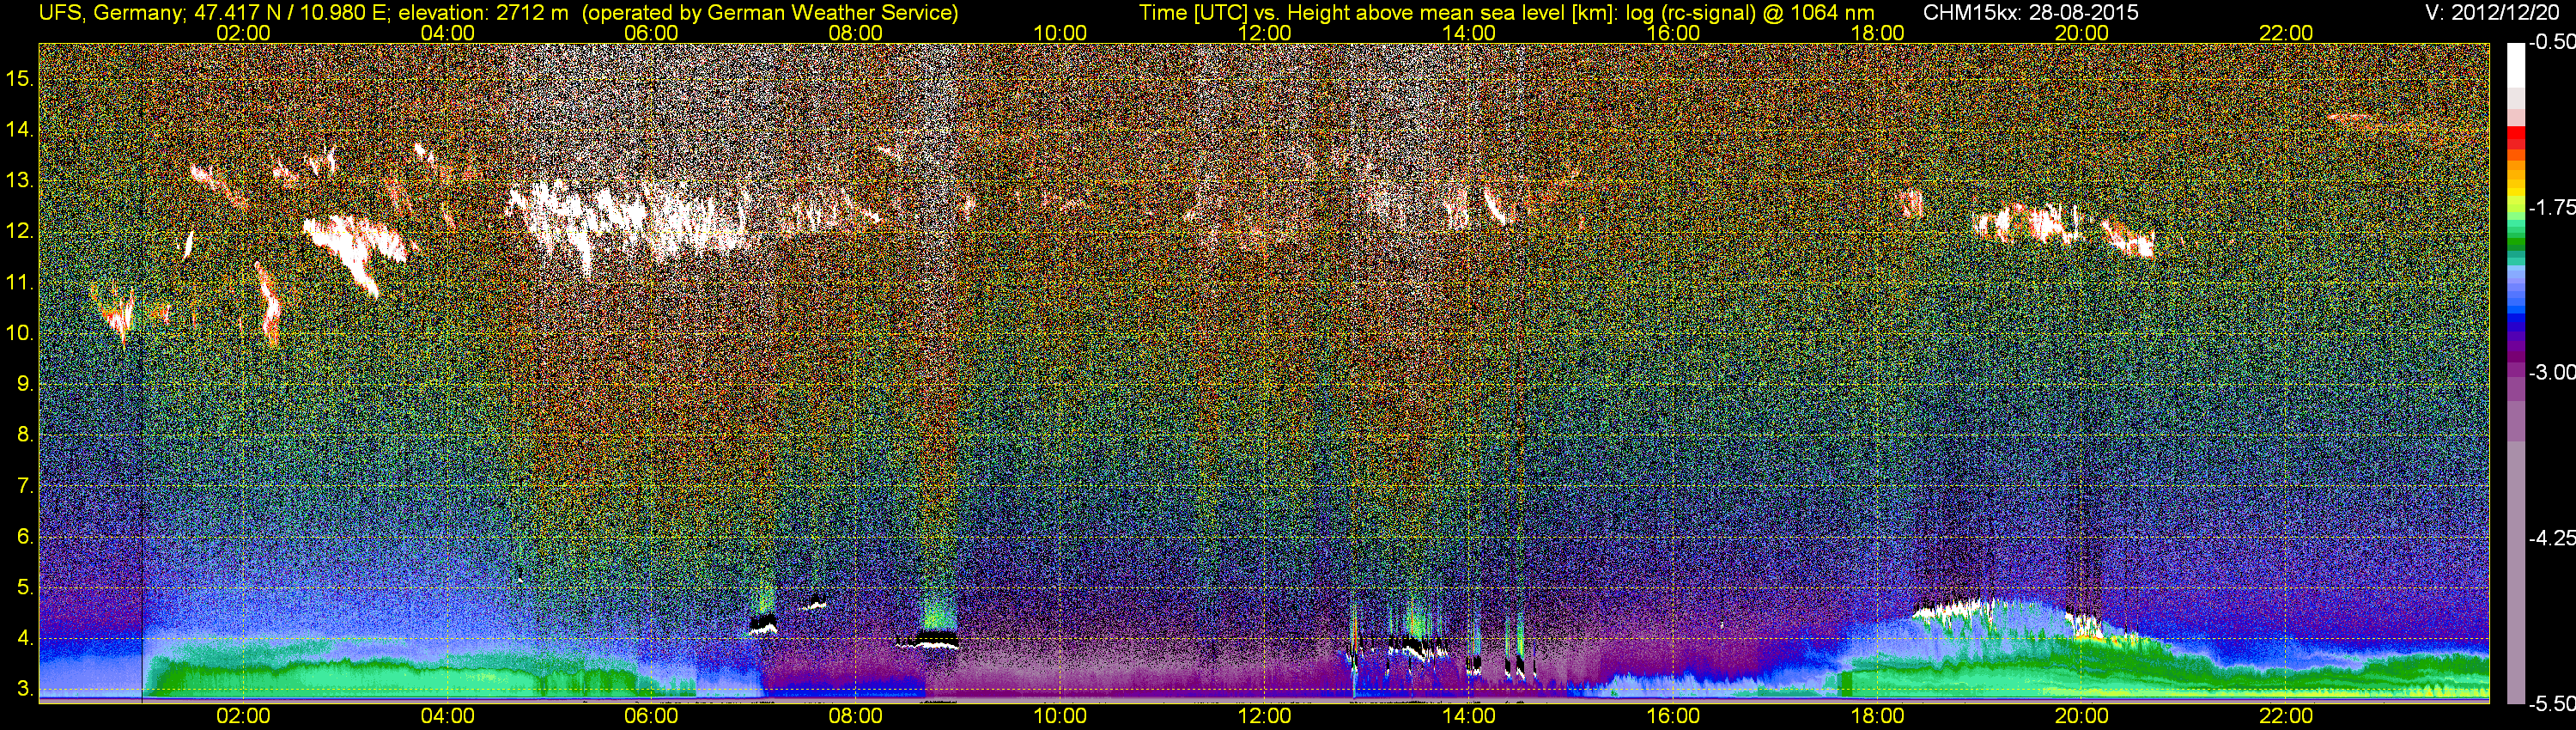Click the '02:00' label on top time axis
Screen dimensions: 2576x730
tap(243, 33)
